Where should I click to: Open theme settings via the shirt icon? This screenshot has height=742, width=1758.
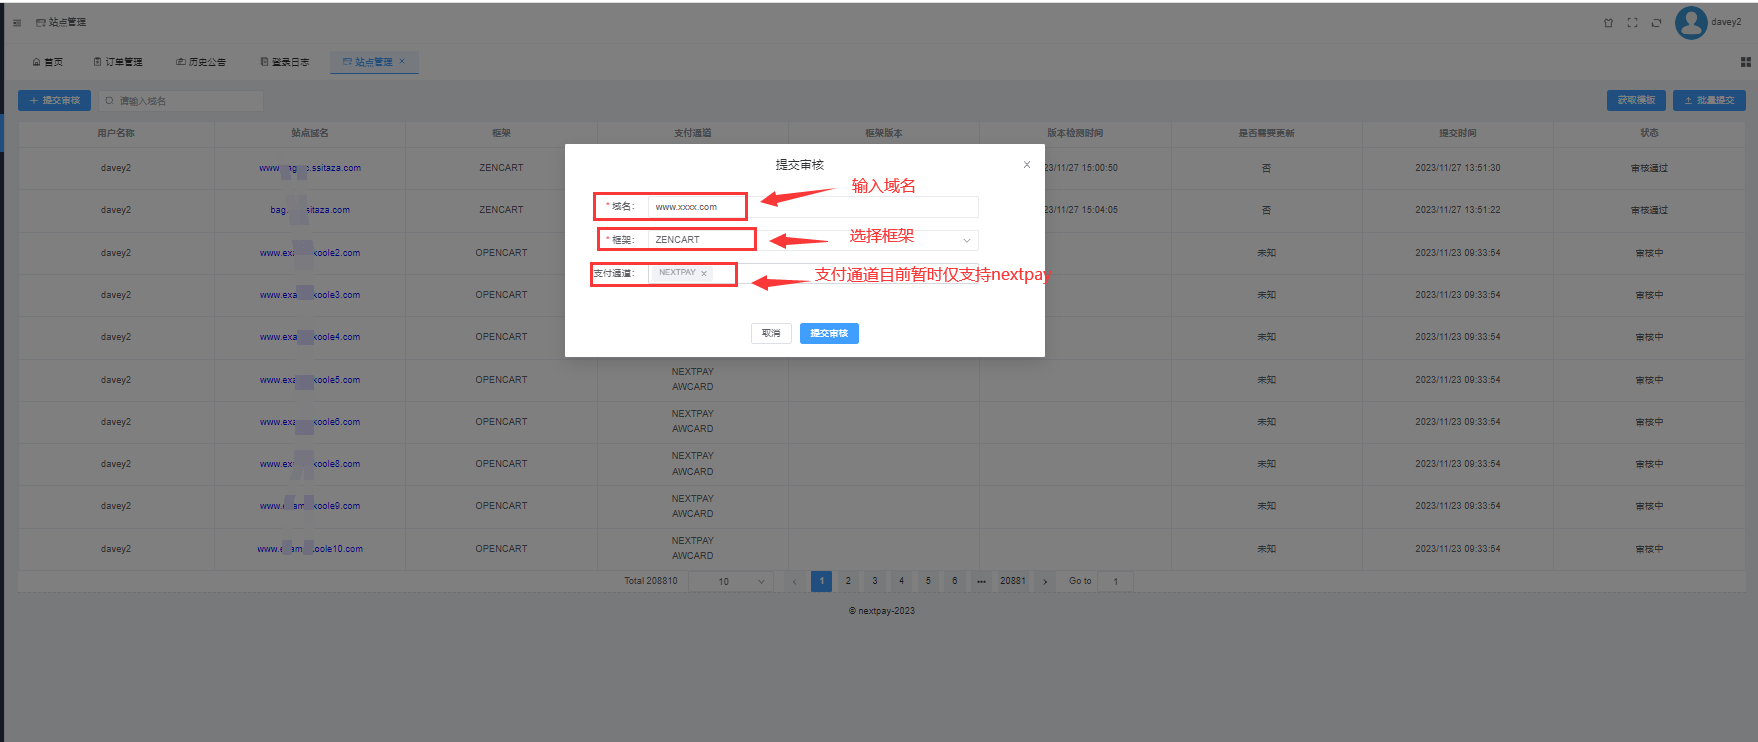1608,22
